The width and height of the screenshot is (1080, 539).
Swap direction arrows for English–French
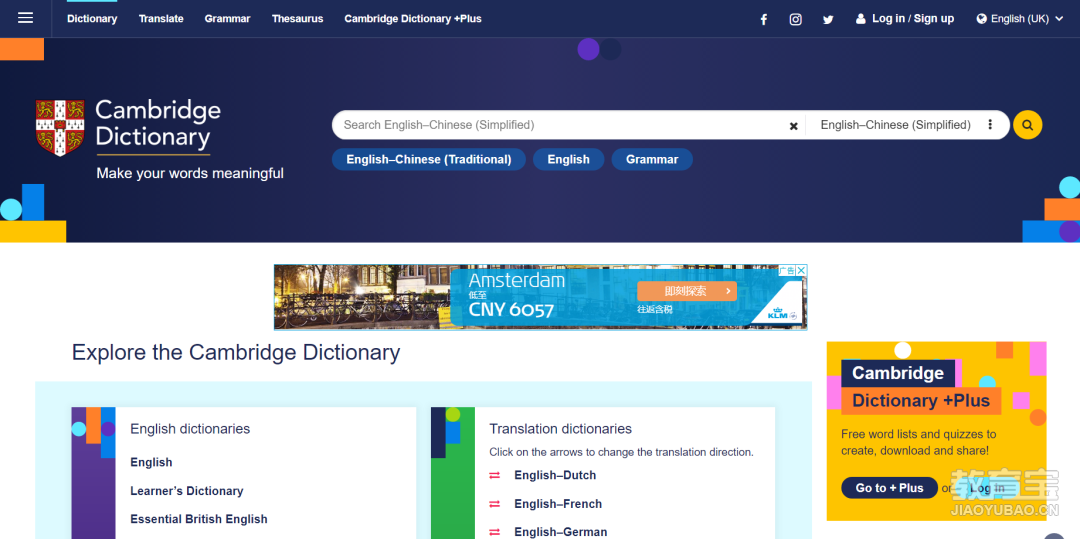click(495, 504)
